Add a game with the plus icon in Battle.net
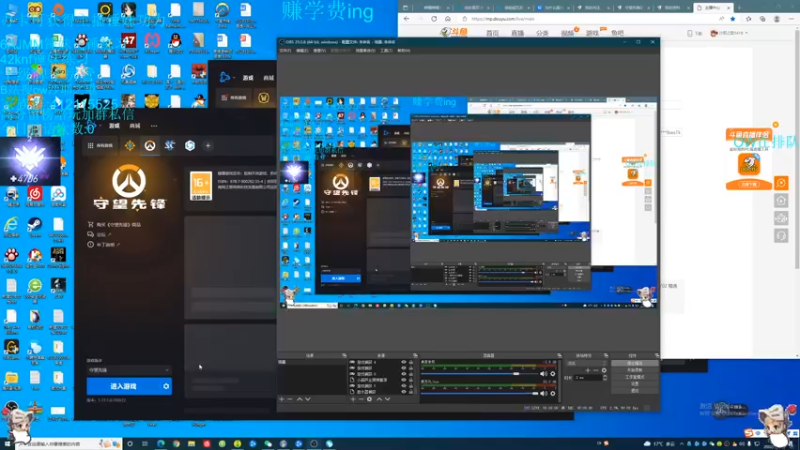The width and height of the screenshot is (800, 450). tap(208, 145)
